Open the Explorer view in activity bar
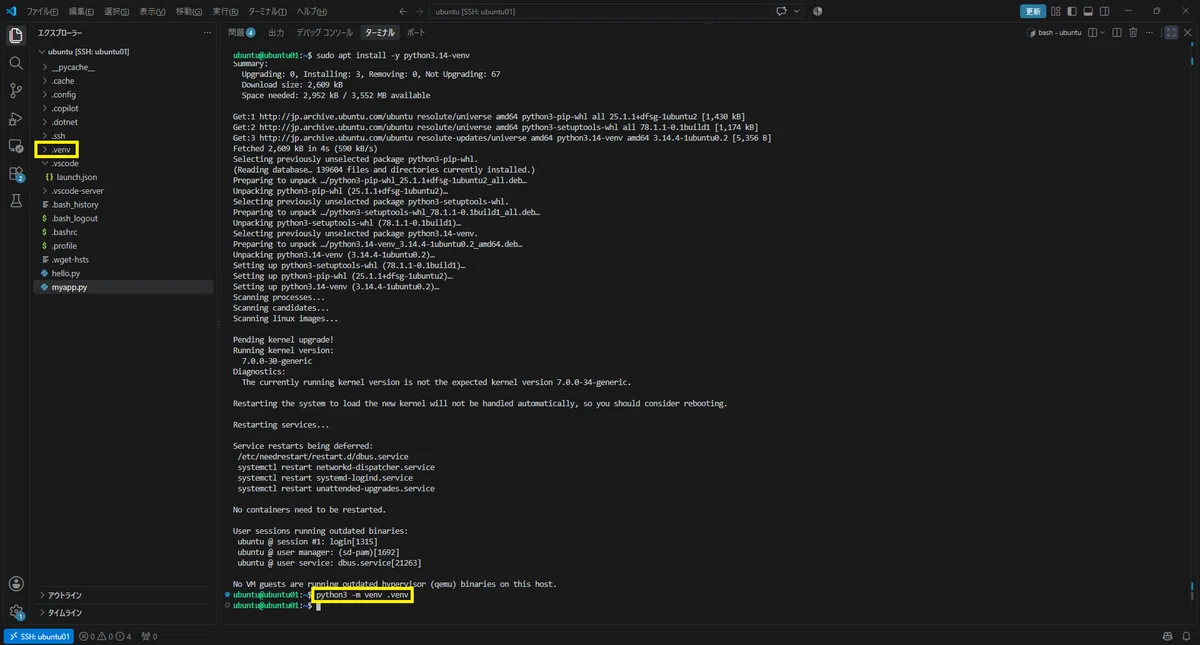1200x645 pixels. click(x=16, y=35)
